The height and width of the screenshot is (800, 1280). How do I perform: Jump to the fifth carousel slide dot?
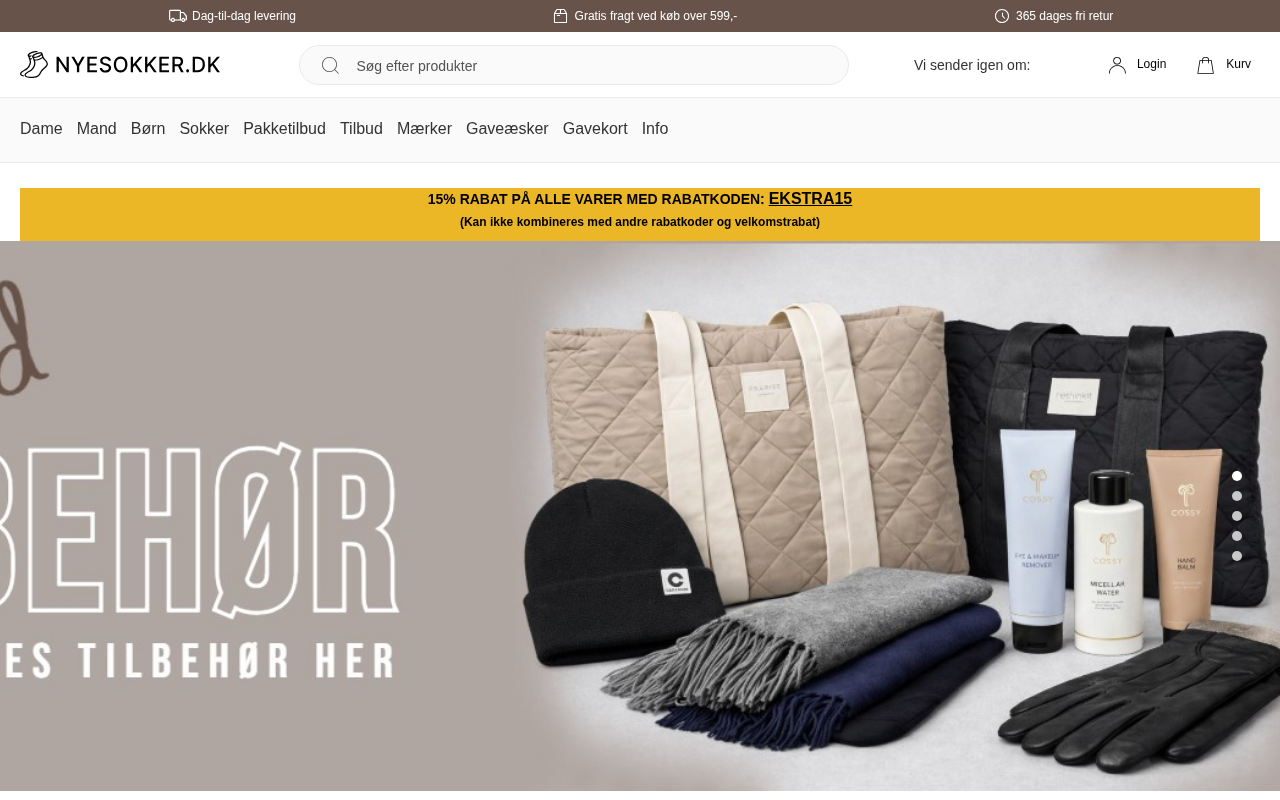point(1237,556)
